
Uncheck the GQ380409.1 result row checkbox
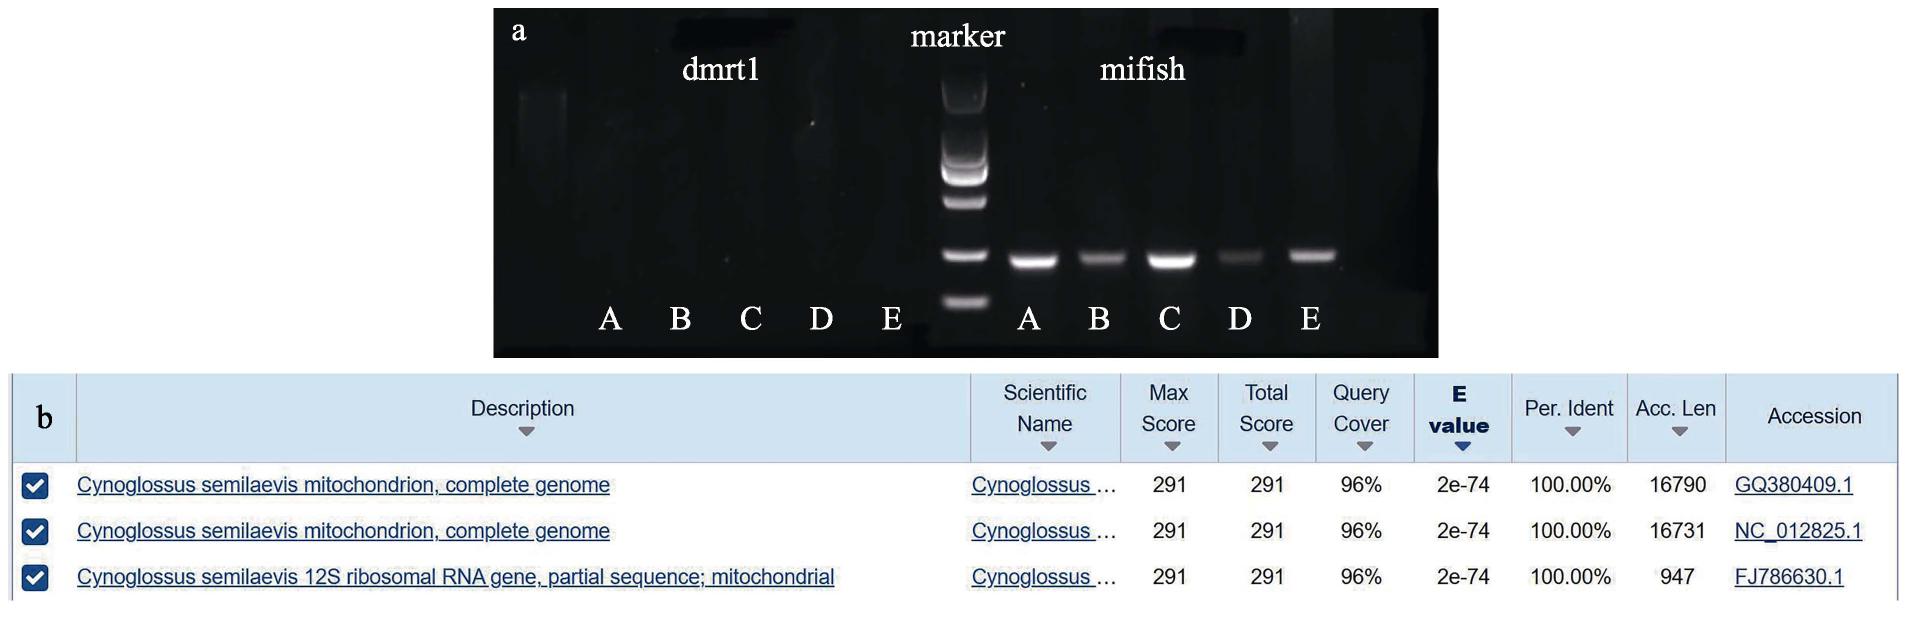click(x=35, y=486)
